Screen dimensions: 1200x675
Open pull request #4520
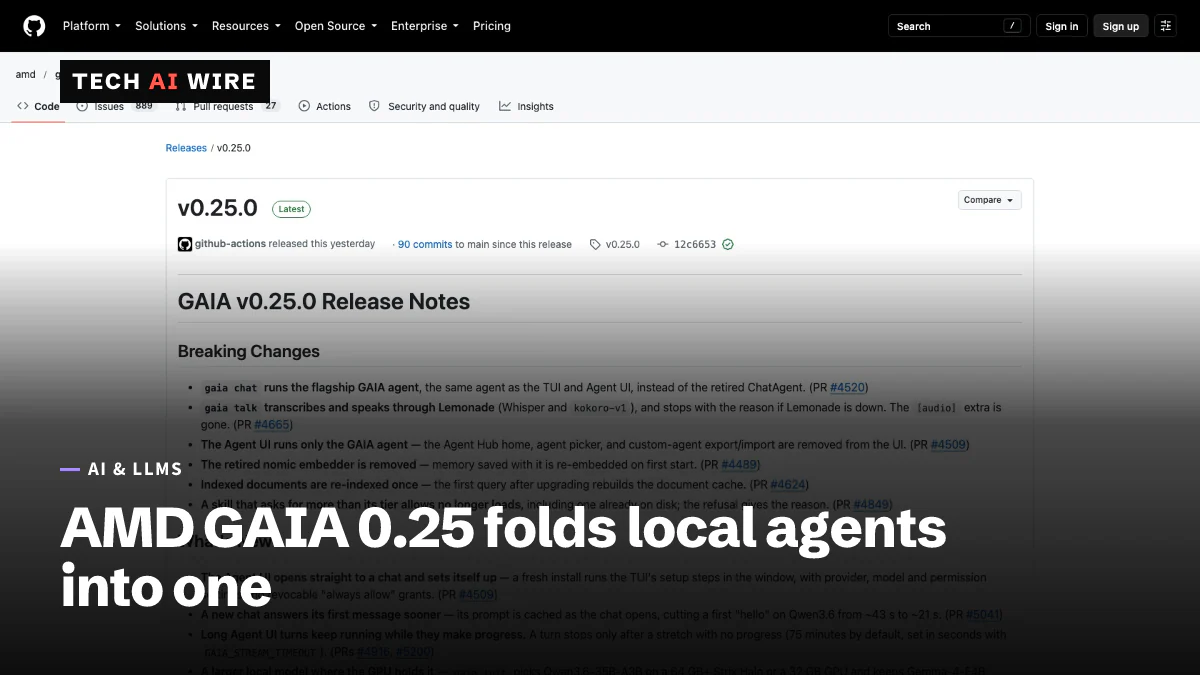click(848, 387)
